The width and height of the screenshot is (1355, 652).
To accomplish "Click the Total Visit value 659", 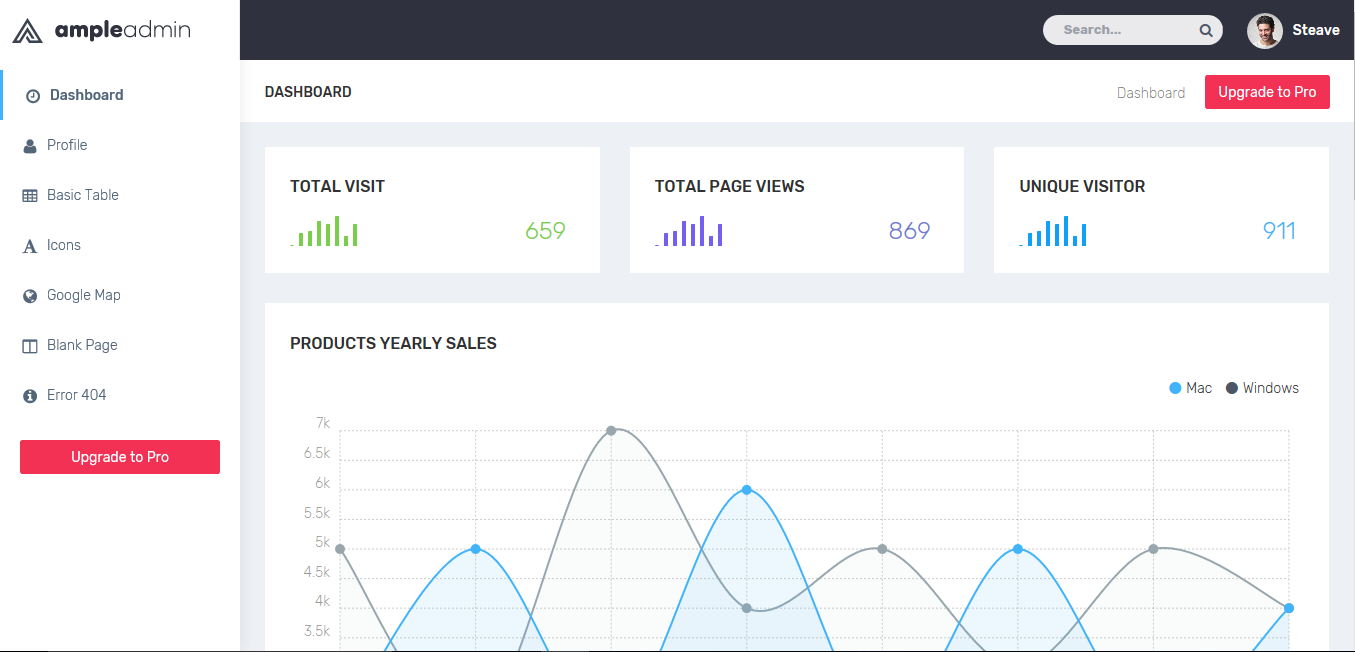I will [545, 231].
